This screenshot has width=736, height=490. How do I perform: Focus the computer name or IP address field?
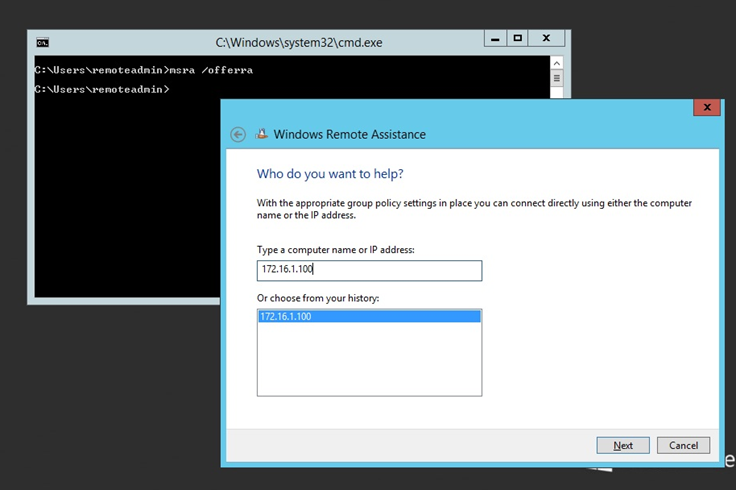pos(369,270)
